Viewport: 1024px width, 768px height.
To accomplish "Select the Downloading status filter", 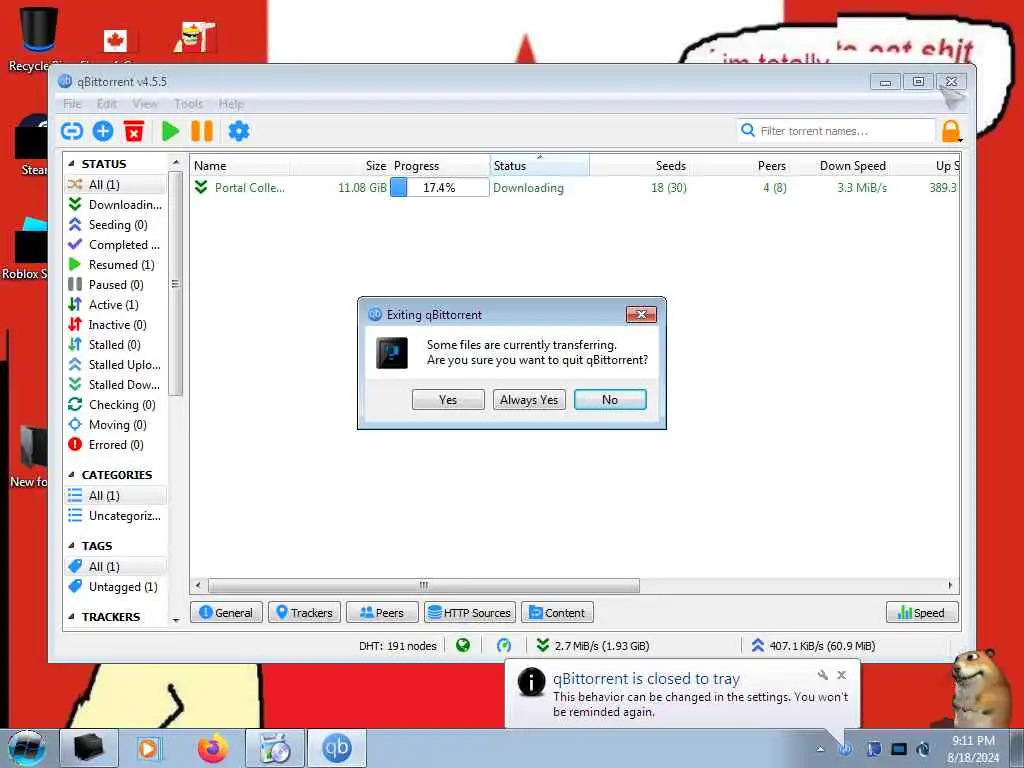I will point(116,204).
